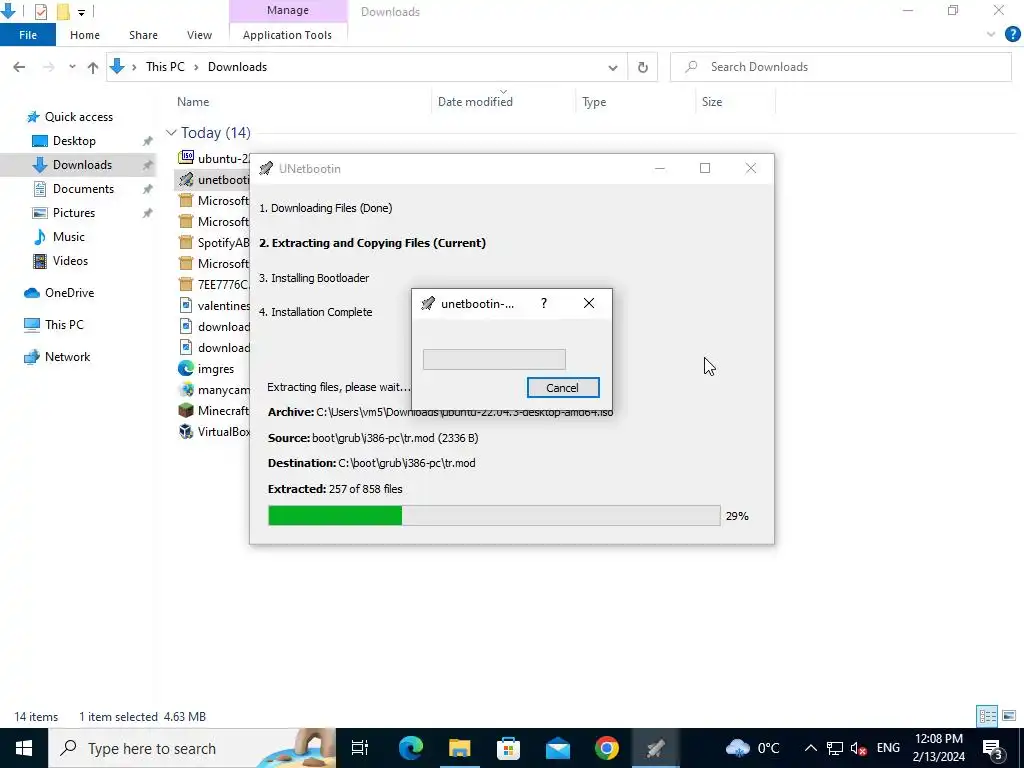Image resolution: width=1024 pixels, height=768 pixels.
Task: Click the extraction progress bar at 29%
Action: 494,515
